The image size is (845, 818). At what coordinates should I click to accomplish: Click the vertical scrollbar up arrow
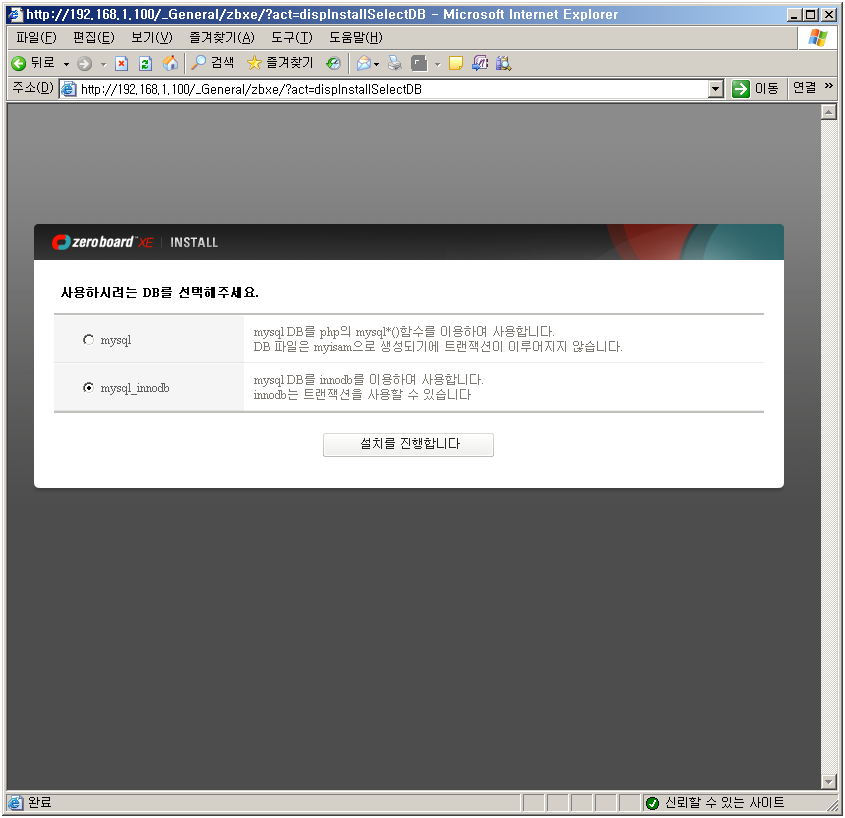point(828,112)
